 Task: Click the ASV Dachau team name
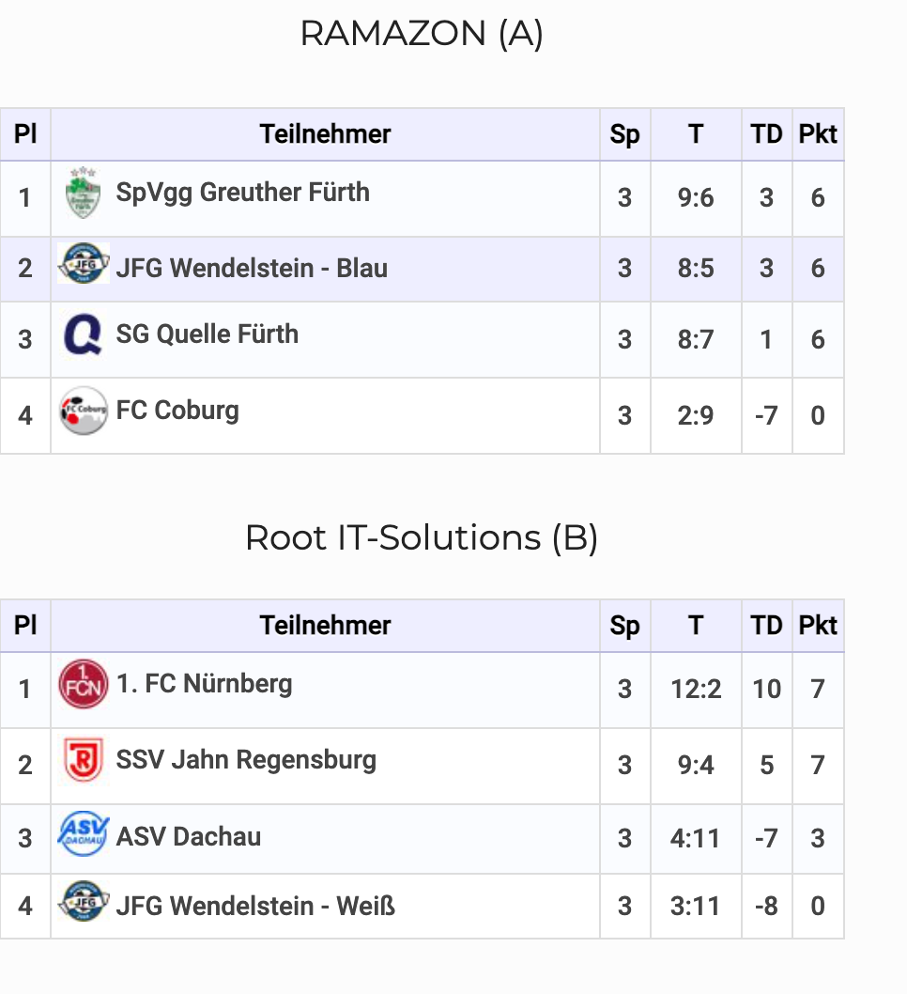coord(188,836)
